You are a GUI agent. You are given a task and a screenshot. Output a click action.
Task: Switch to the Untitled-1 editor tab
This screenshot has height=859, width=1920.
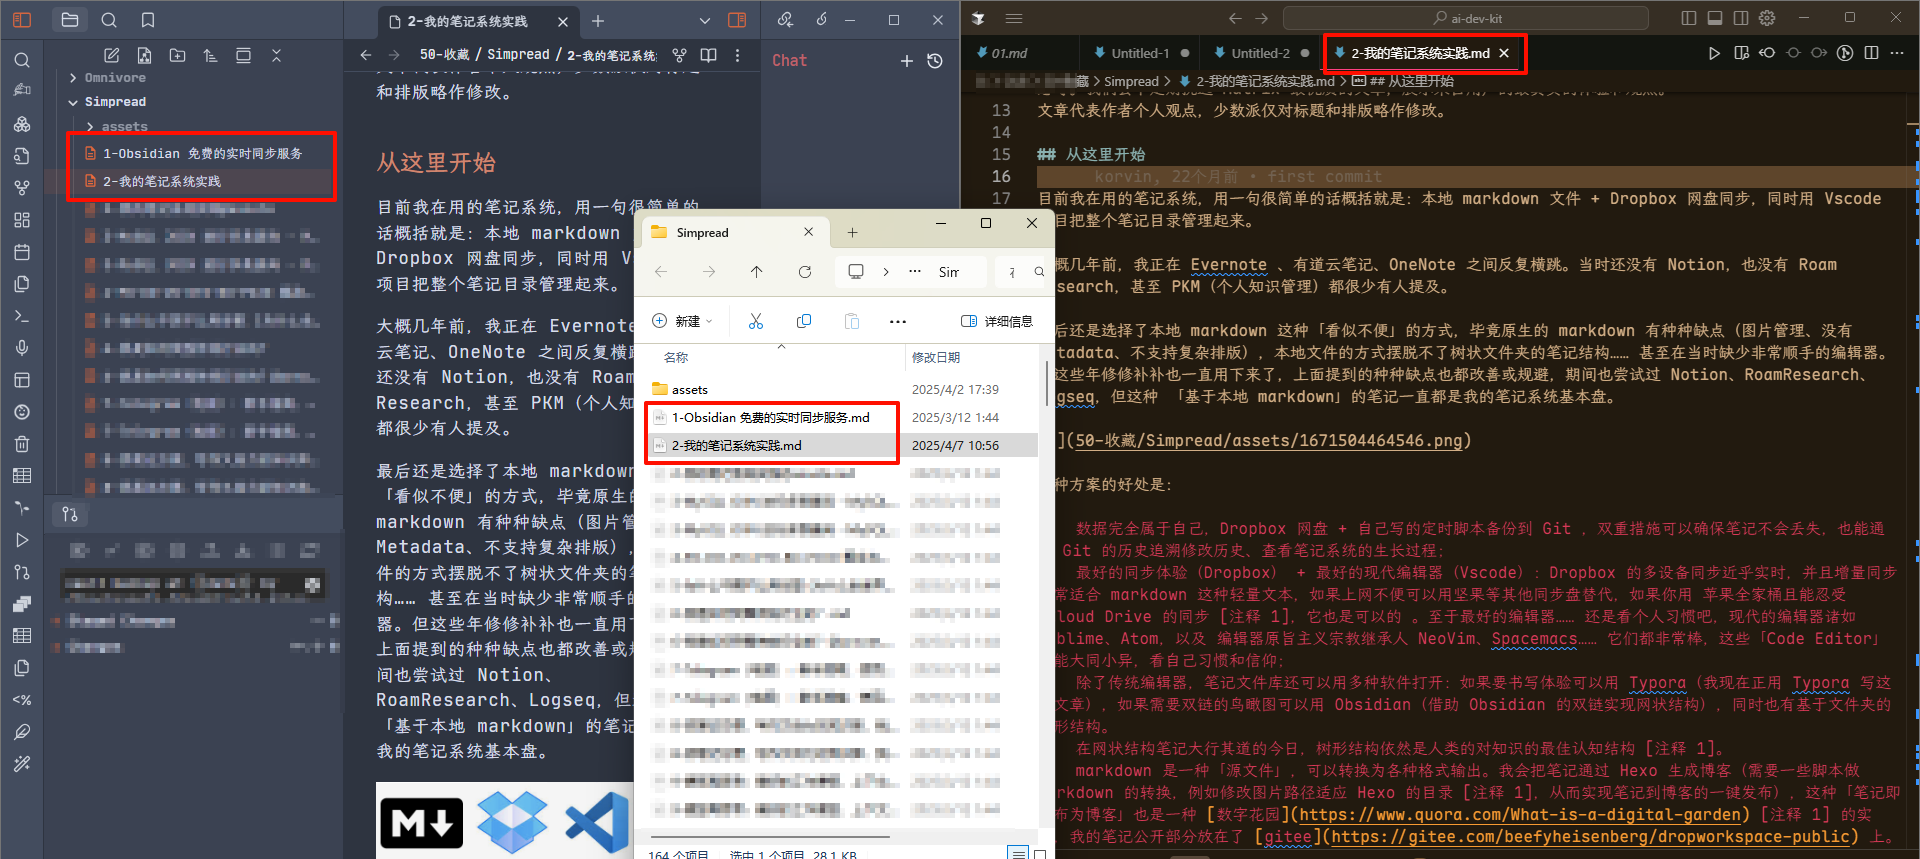(x=1140, y=54)
